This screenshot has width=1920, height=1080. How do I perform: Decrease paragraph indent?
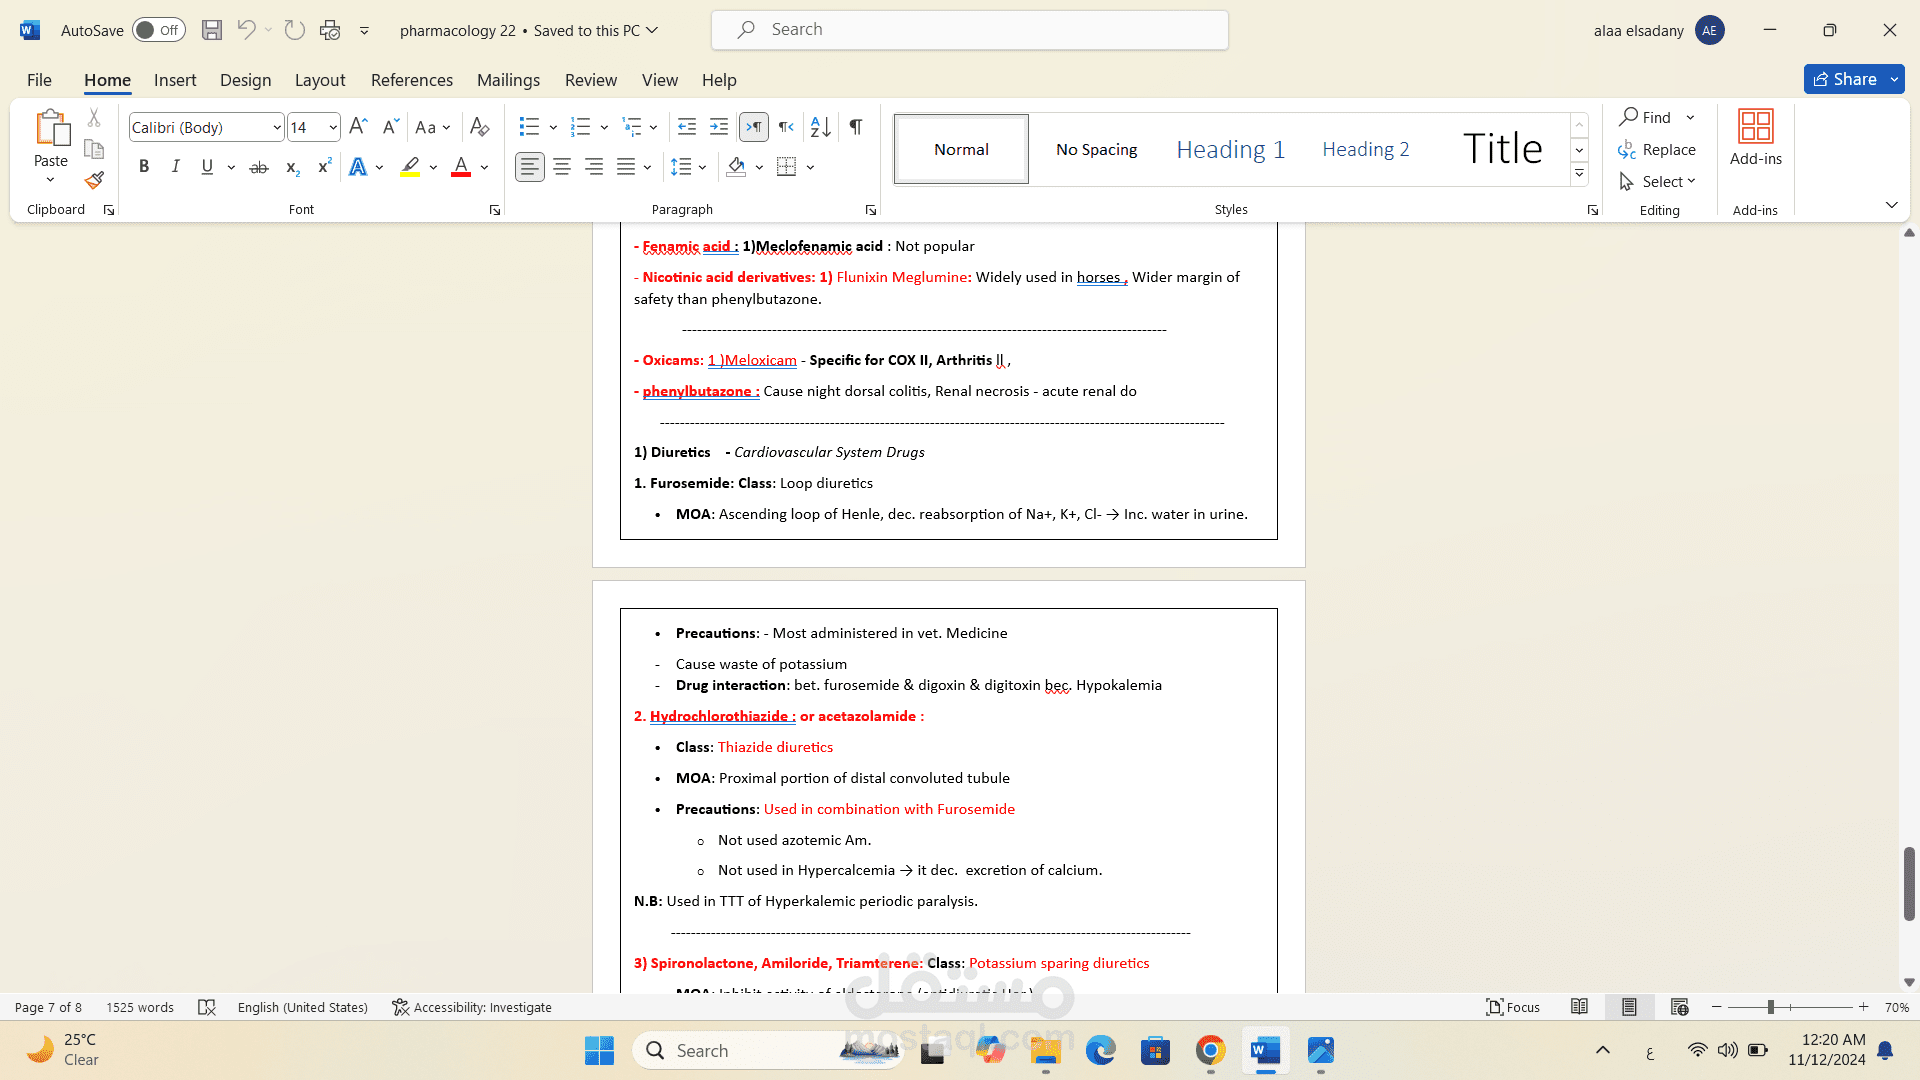click(687, 127)
